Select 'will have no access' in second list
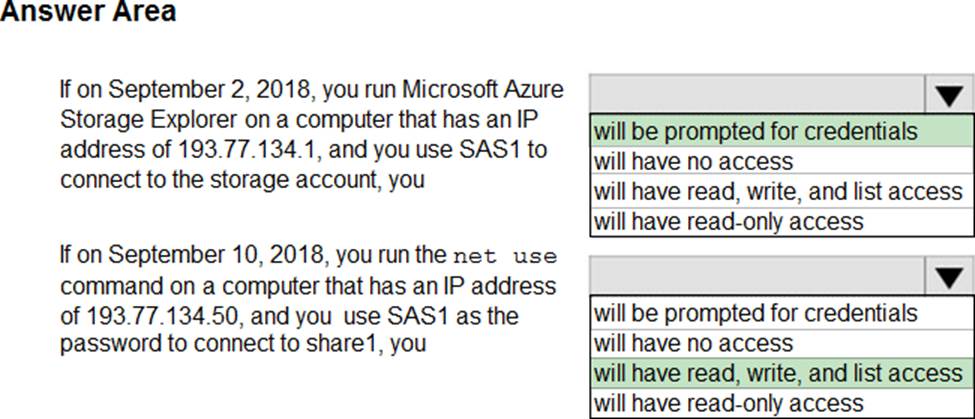Image resolution: width=975 pixels, height=419 pixels. pos(782,343)
